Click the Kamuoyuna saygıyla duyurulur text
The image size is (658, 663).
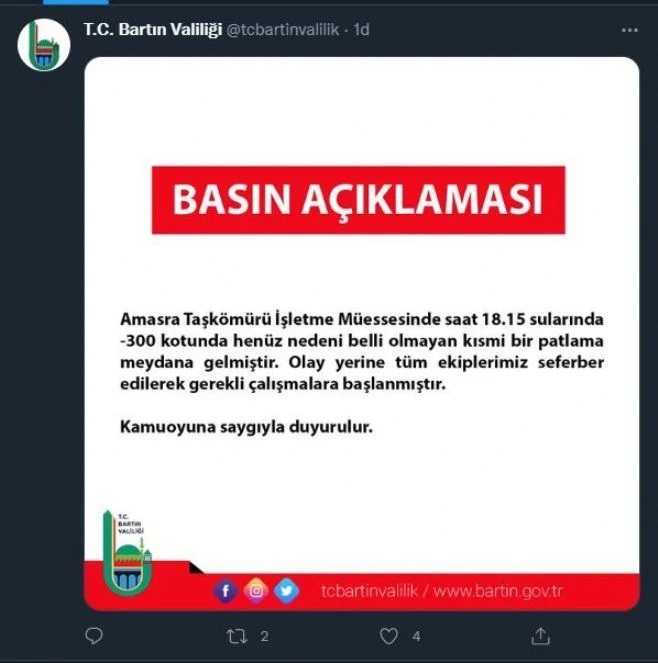coord(246,427)
